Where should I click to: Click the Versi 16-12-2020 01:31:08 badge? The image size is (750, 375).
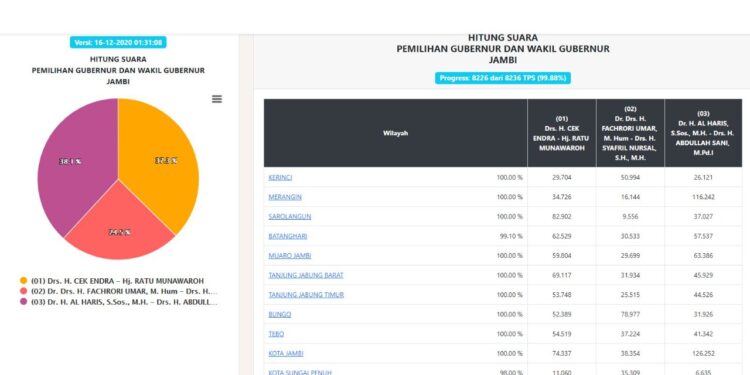tap(118, 43)
